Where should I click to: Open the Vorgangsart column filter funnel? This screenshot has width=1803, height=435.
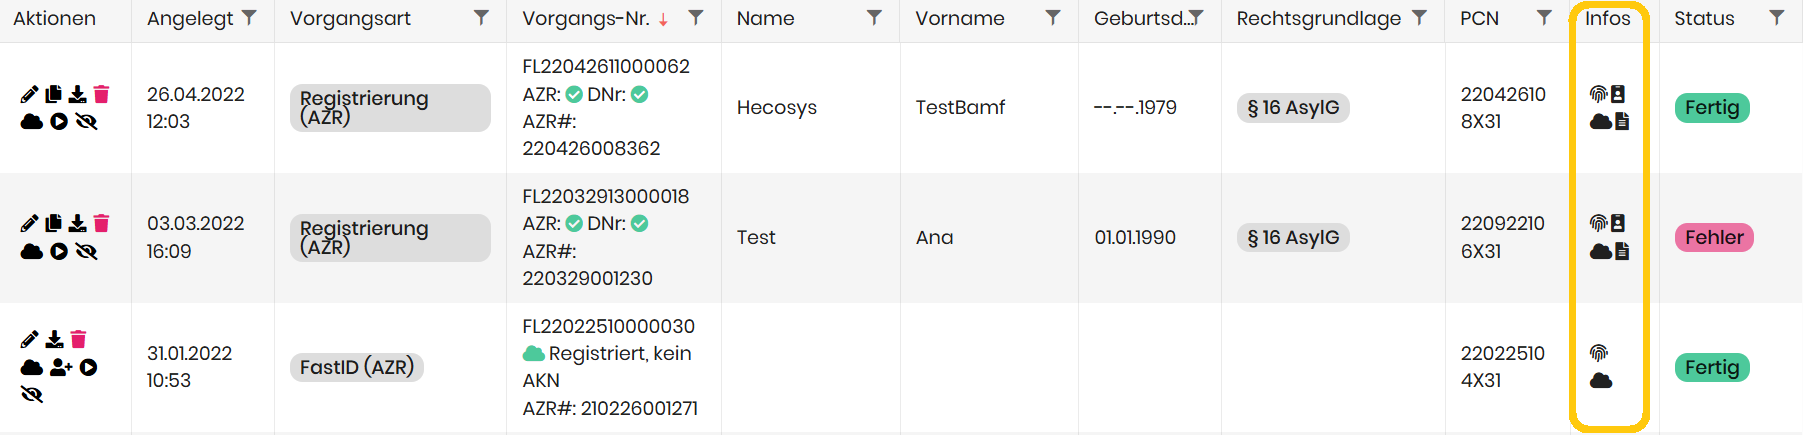481,17
